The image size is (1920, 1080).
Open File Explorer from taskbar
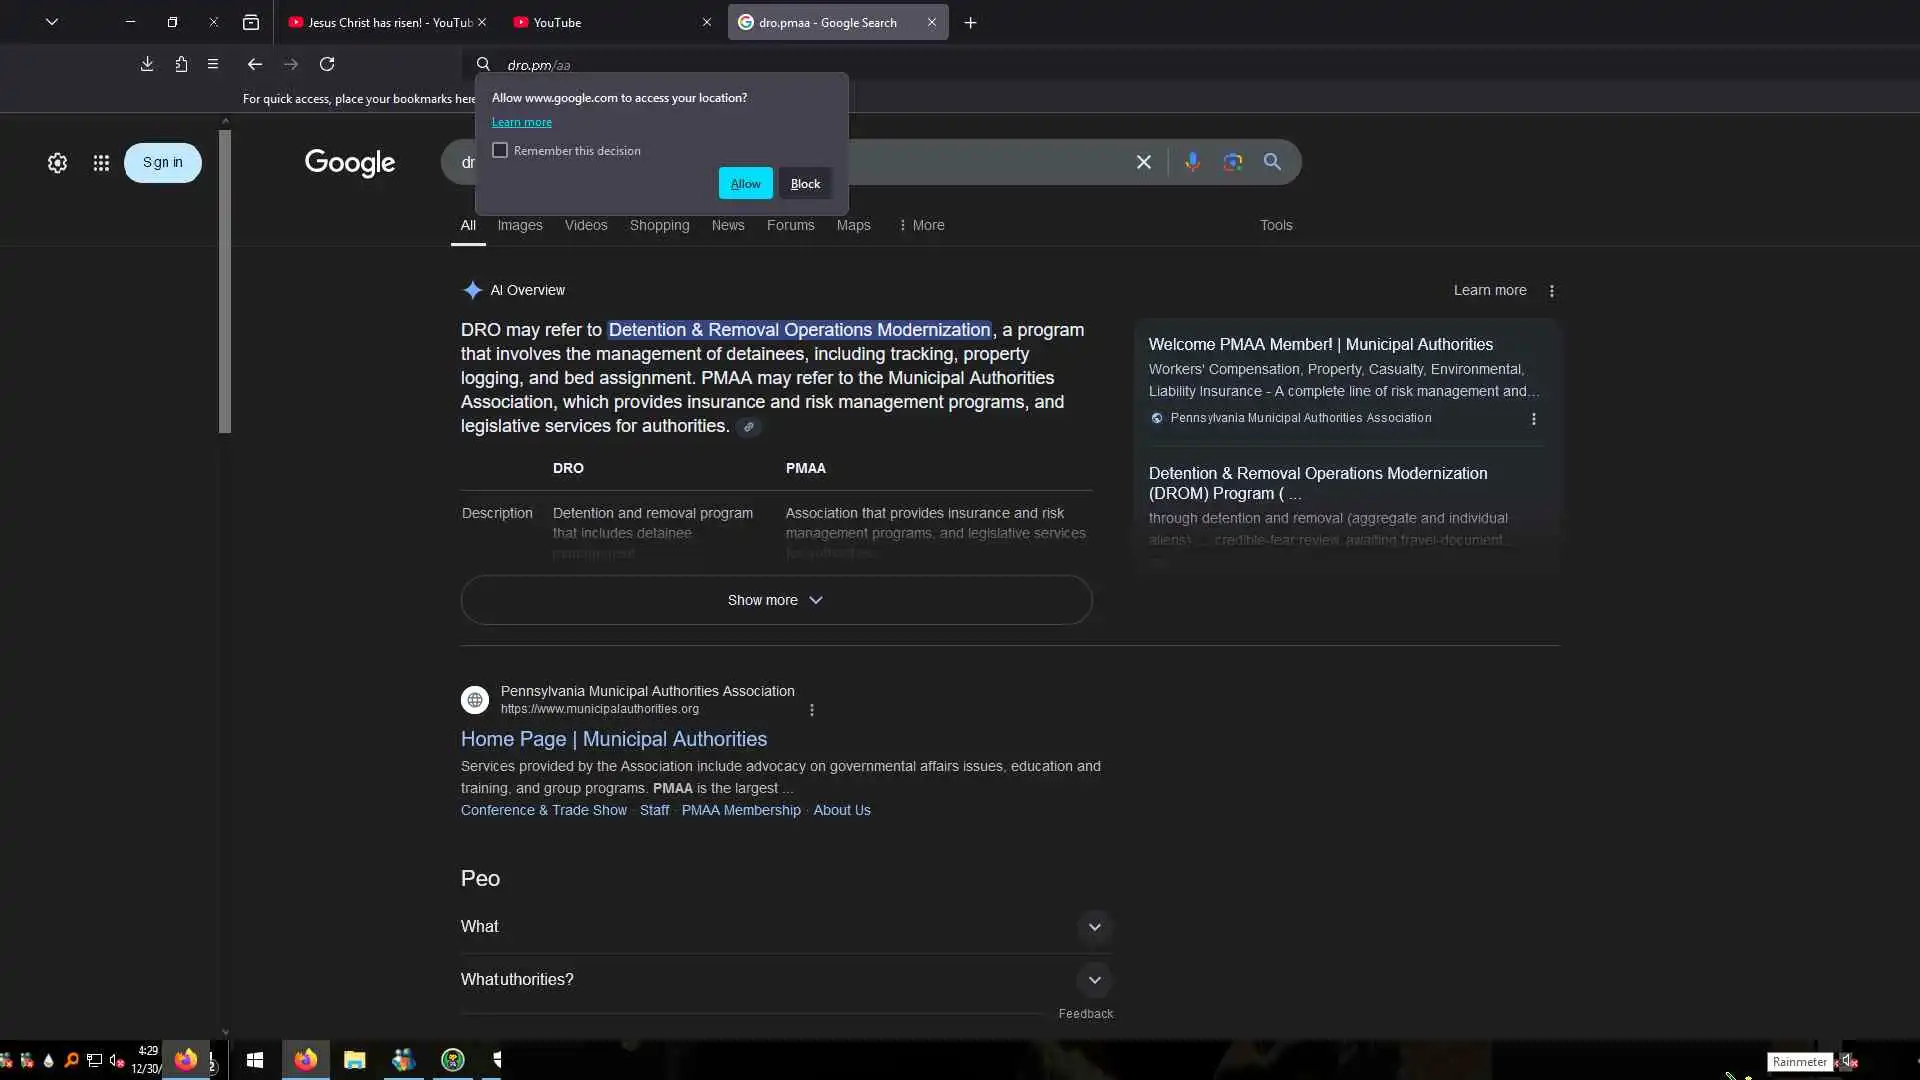[x=354, y=1060]
